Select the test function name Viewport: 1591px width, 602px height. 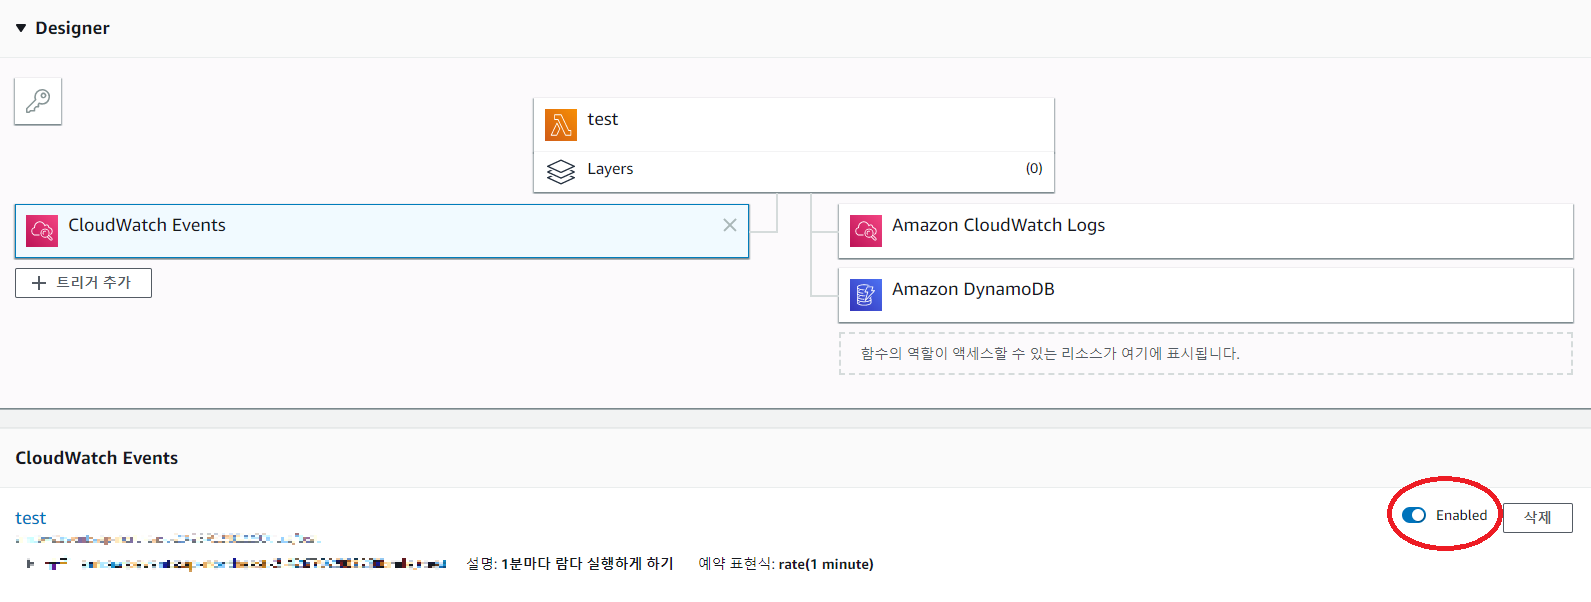pos(603,119)
